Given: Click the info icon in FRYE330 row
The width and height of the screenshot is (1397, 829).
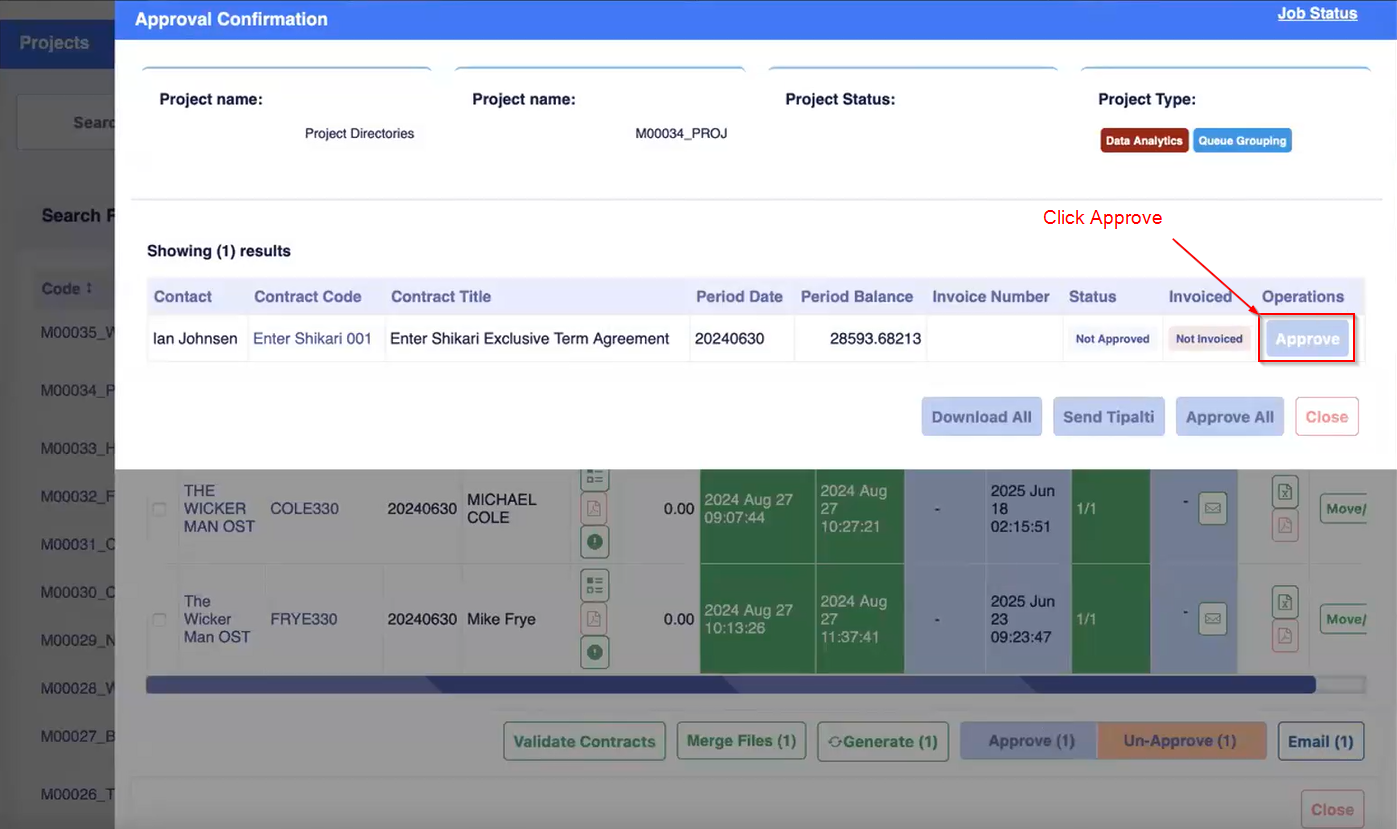Looking at the screenshot, I should click(595, 652).
